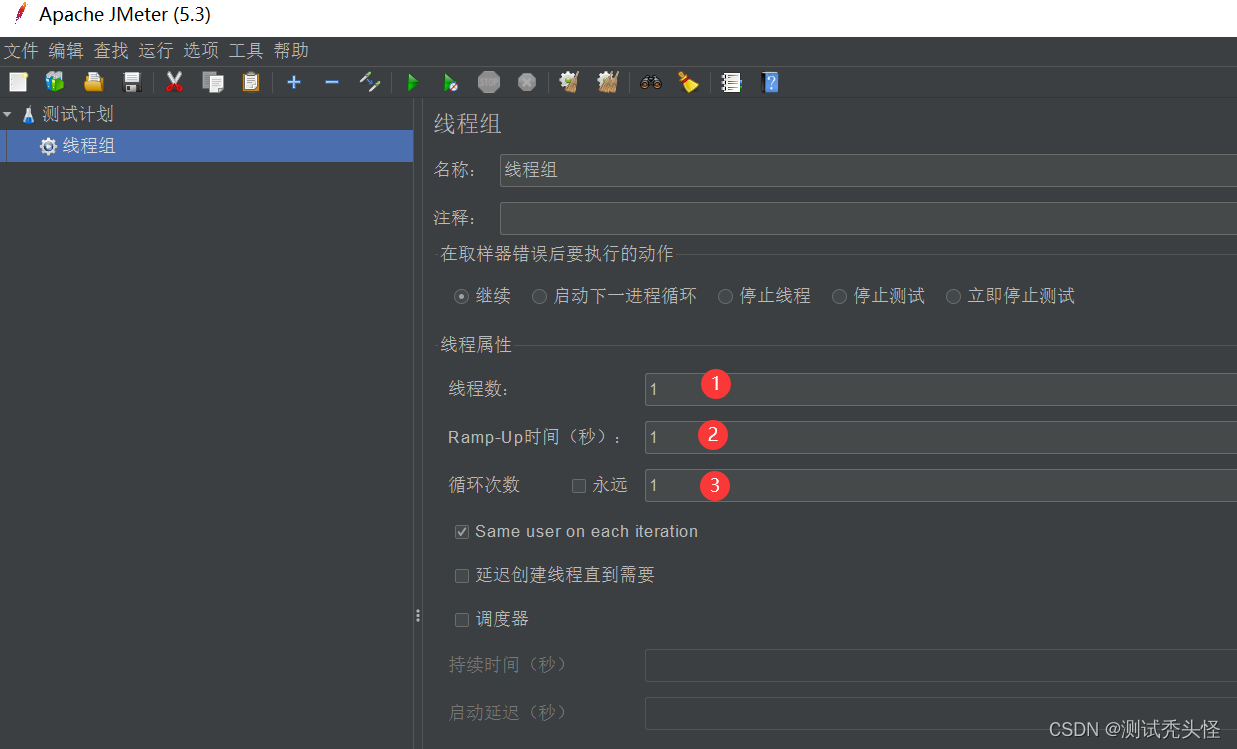Select 启动下一进程循环 radio option

[x=539, y=296]
